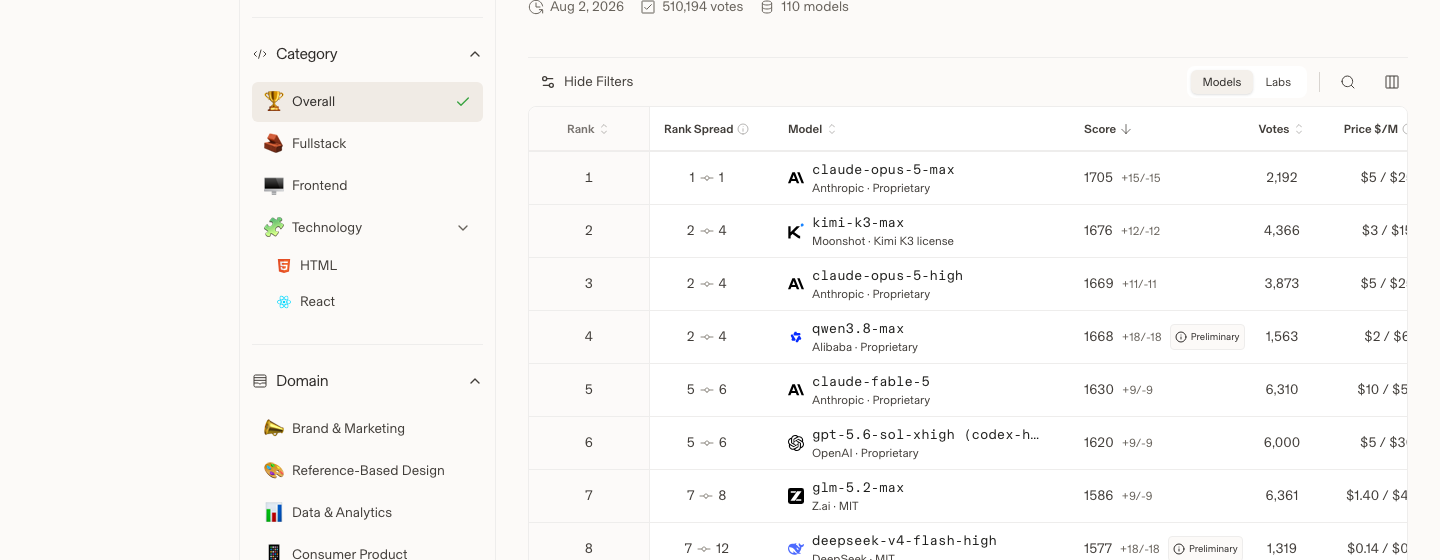Click the React logo icon
The width and height of the screenshot is (1440, 560).
[x=284, y=302]
